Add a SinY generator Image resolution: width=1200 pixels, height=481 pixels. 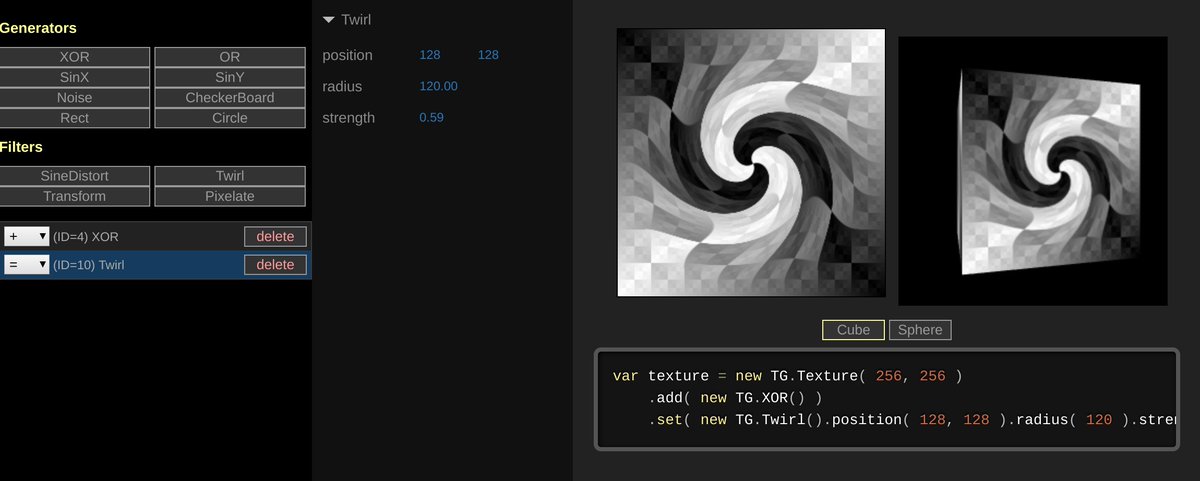pyautogui.click(x=230, y=77)
